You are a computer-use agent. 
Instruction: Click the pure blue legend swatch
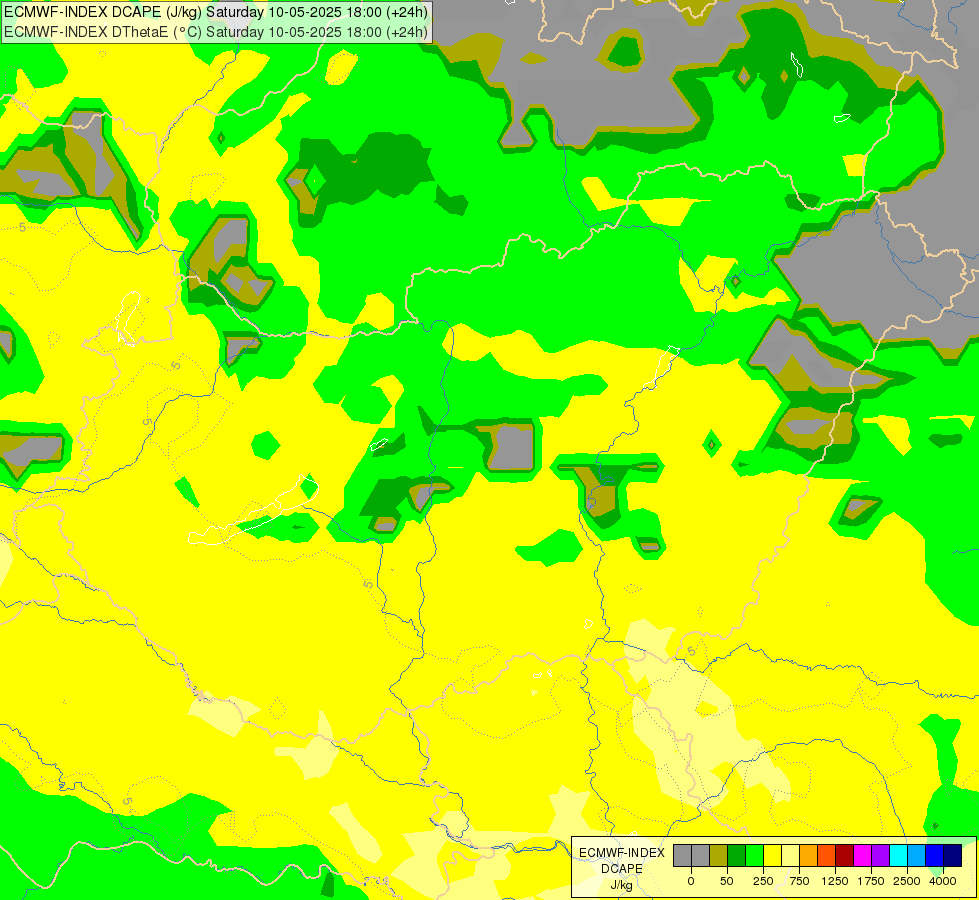[934, 856]
